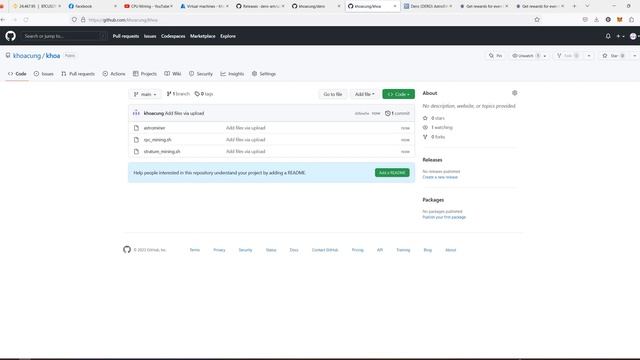640x360 pixels.
Task: Open Codespaces in top navigation
Action: [x=173, y=36]
